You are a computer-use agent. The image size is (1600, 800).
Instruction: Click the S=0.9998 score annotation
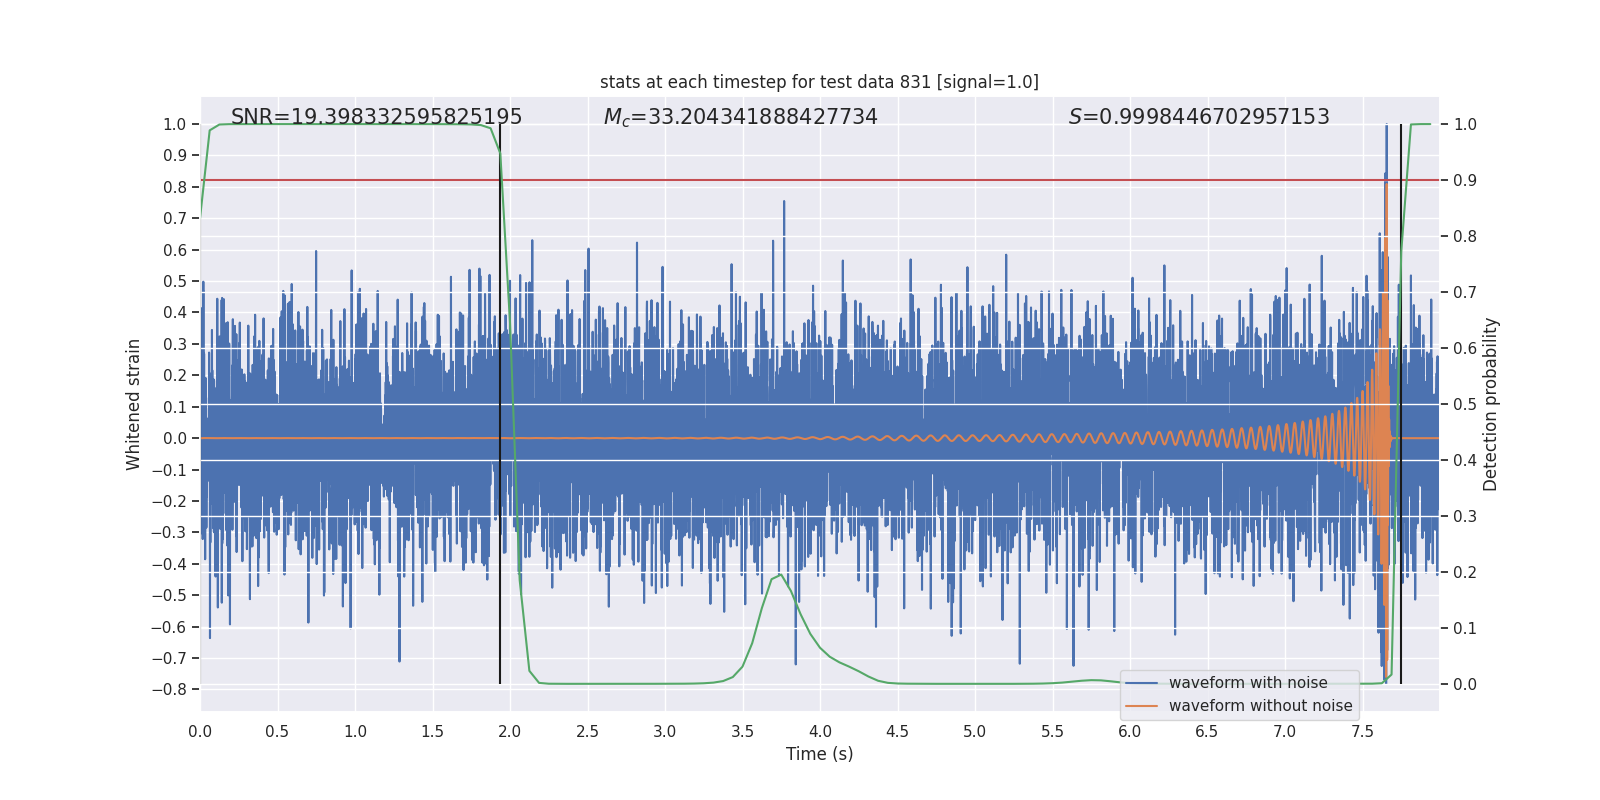1199,117
